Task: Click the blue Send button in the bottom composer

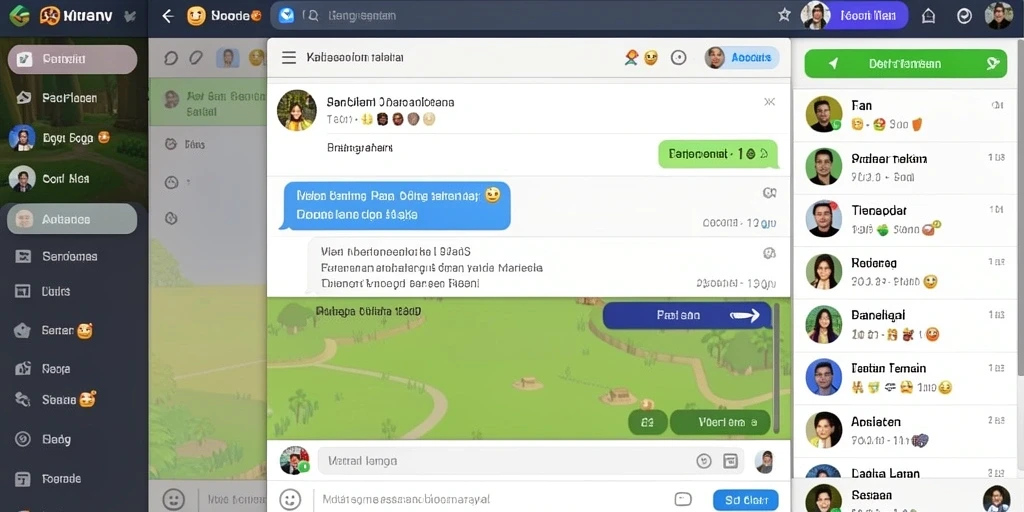Action: click(746, 500)
